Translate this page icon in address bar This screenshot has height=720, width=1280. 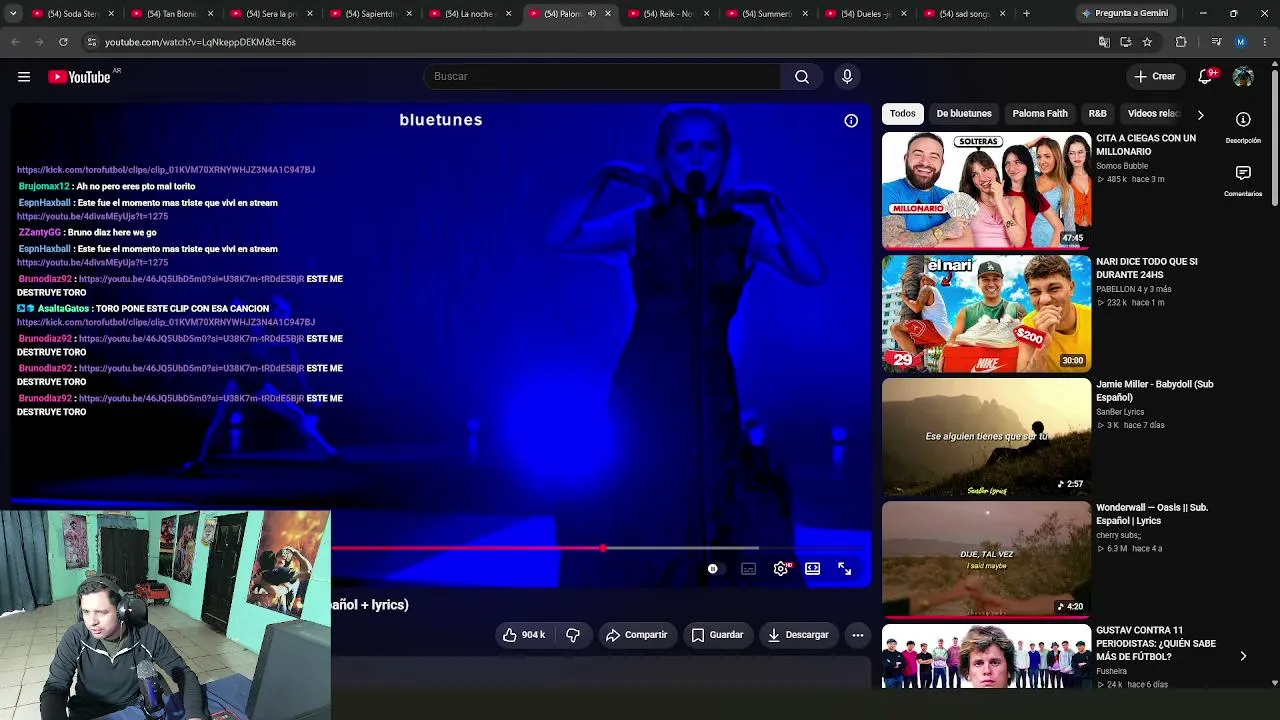[x=1104, y=42]
